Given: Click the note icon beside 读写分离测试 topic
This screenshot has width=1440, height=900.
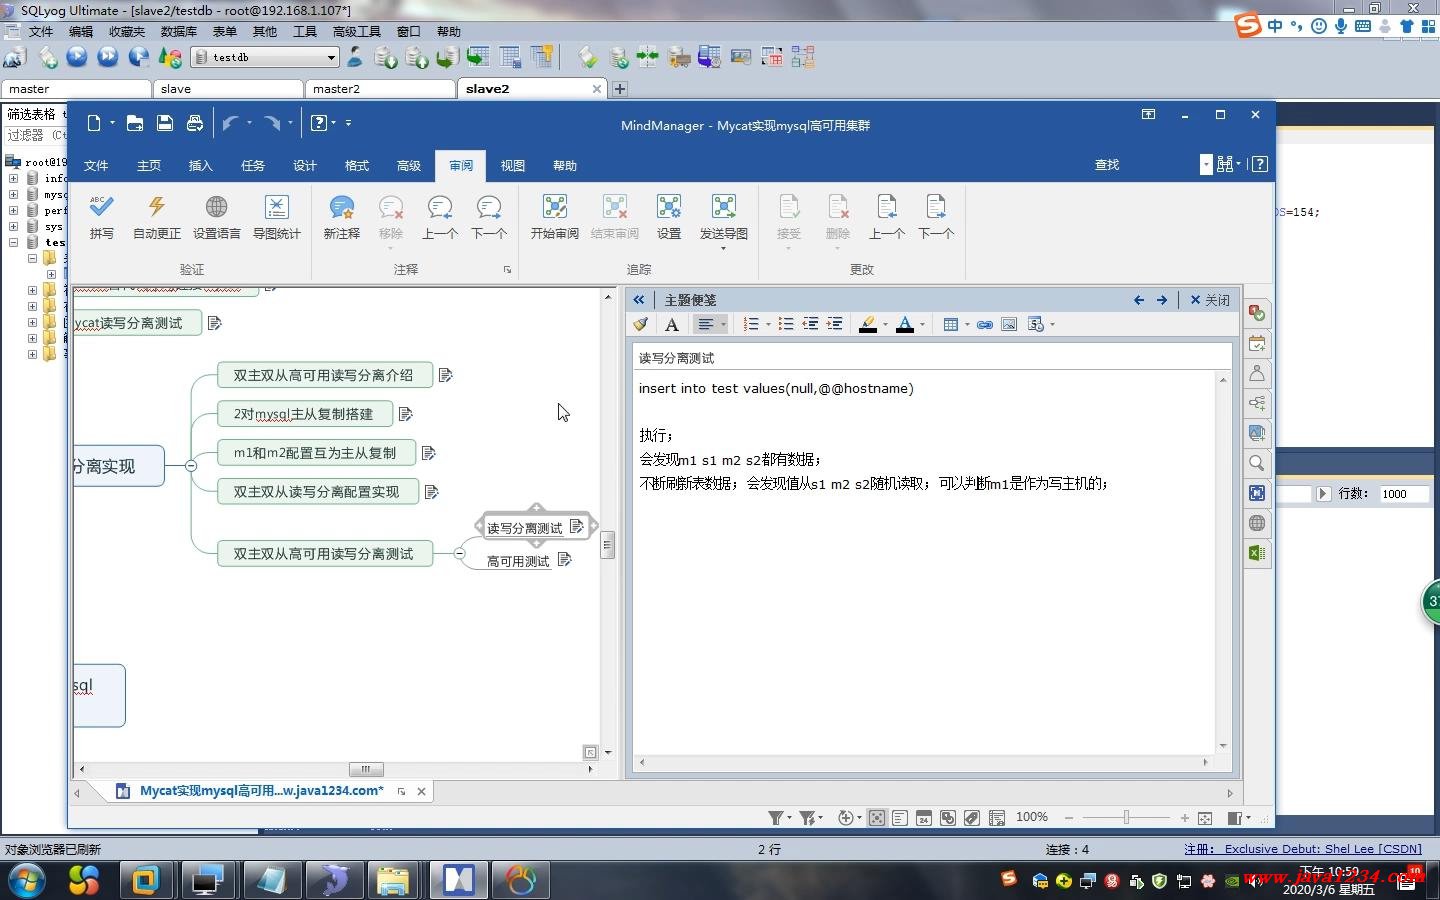Looking at the screenshot, I should coord(577,526).
